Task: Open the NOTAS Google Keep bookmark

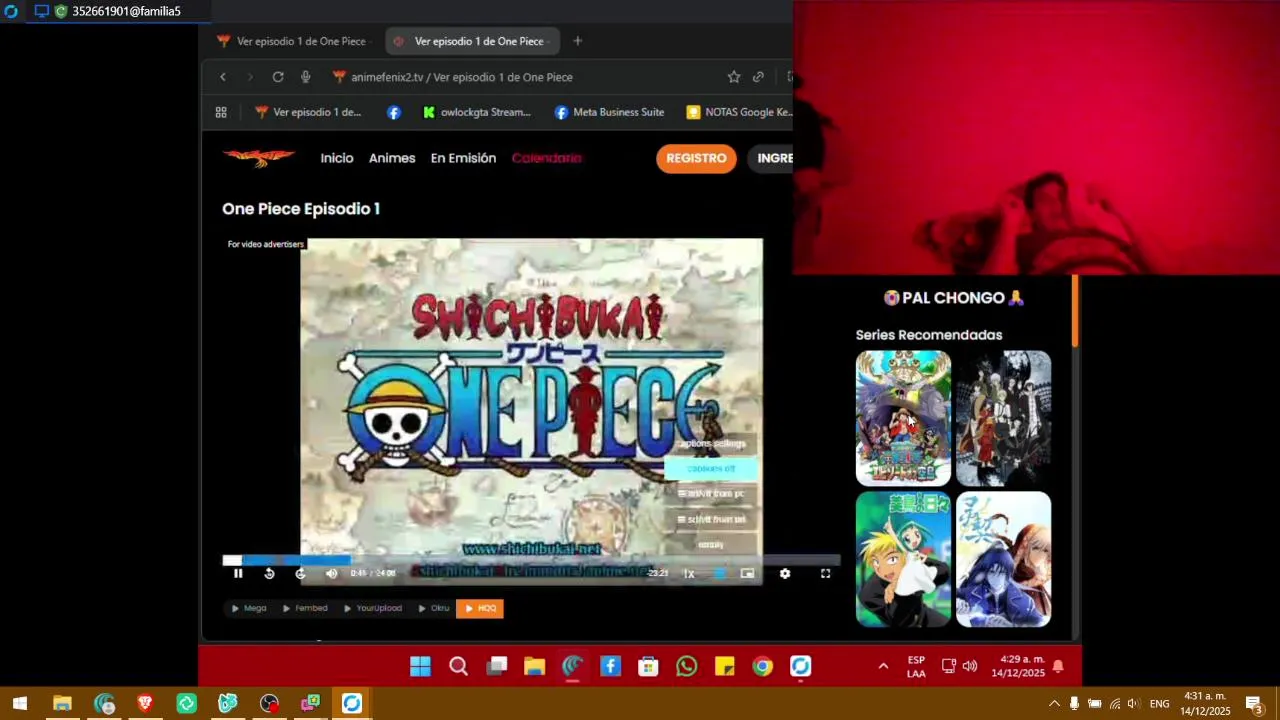Action: (739, 112)
